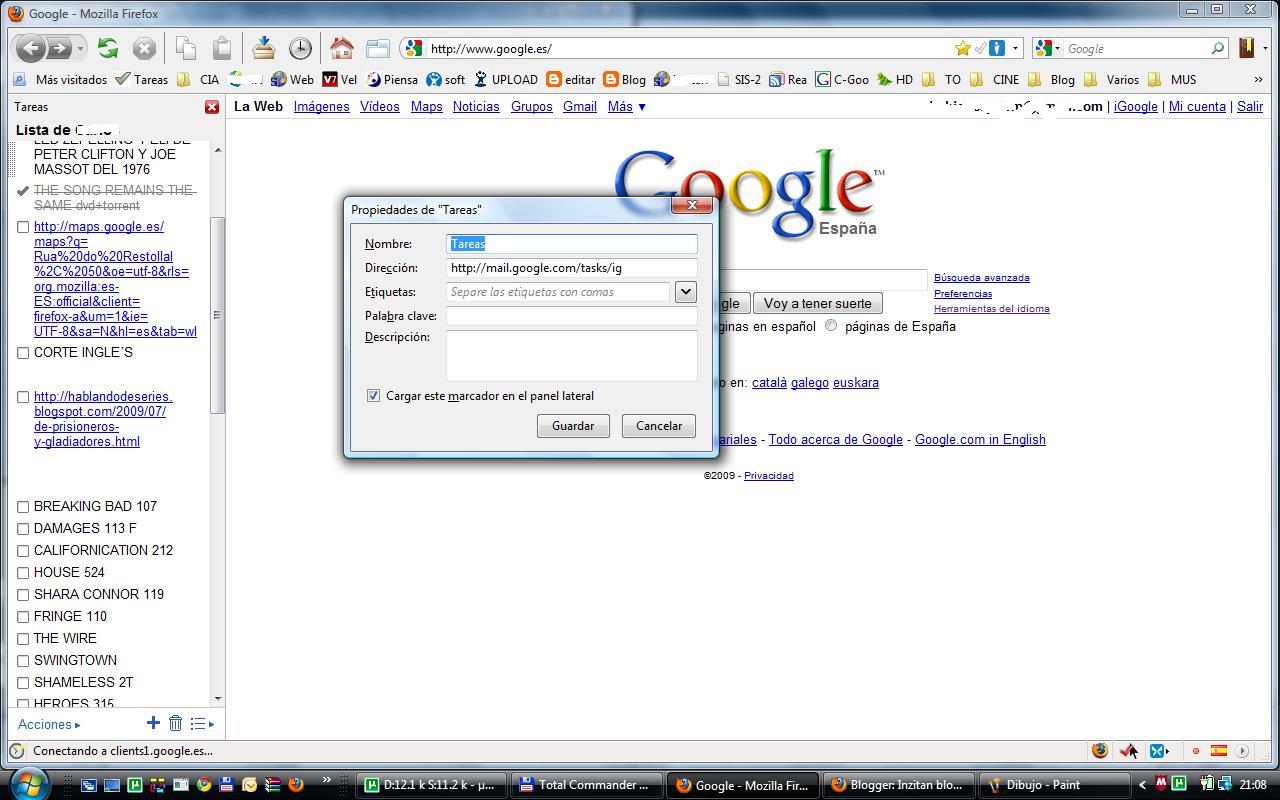This screenshot has width=1280, height=800.
Task: Open the C-Goo bookmark
Action: click(842, 79)
